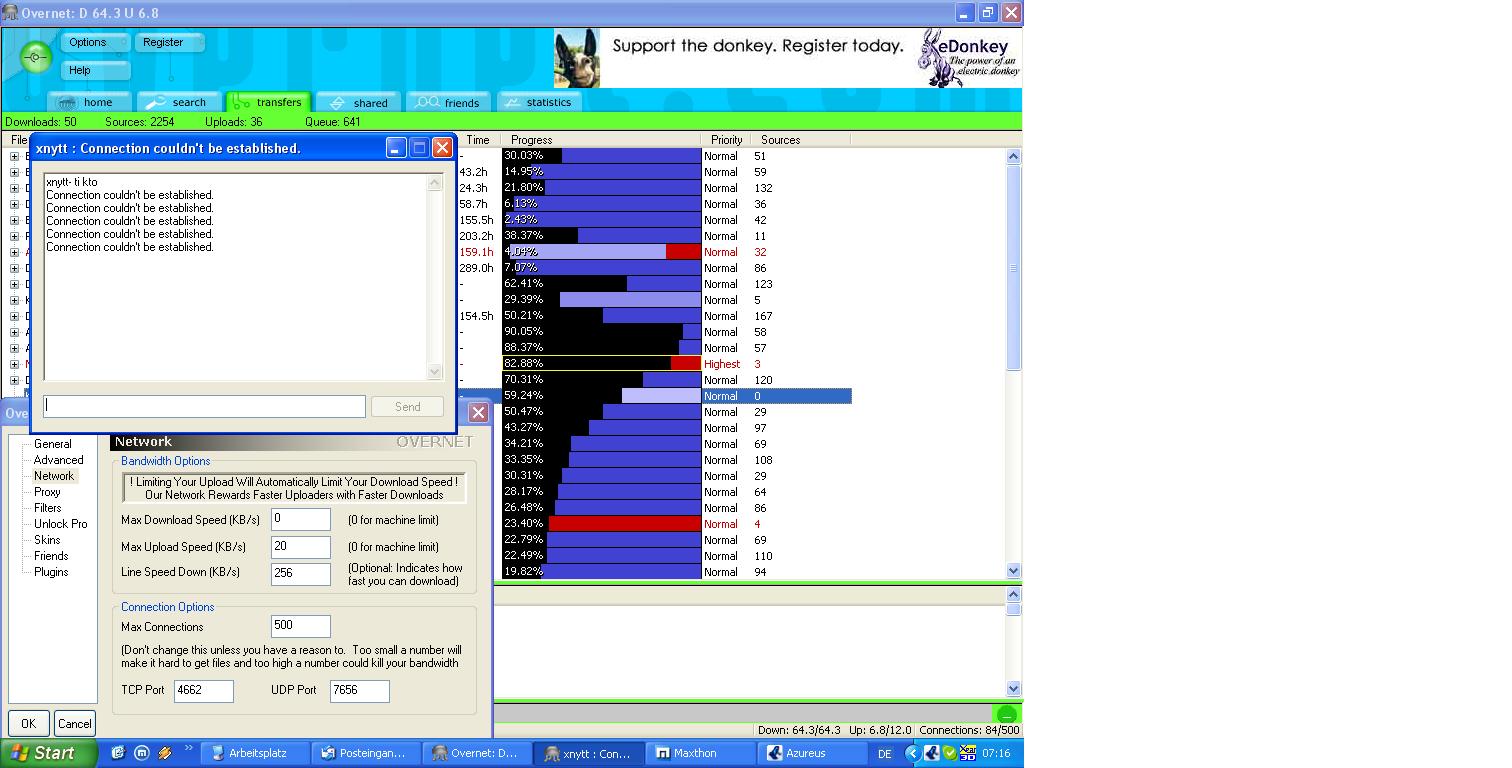The width and height of the screenshot is (1512, 768).
Task: Select General in the options tree
Action: click(x=53, y=444)
